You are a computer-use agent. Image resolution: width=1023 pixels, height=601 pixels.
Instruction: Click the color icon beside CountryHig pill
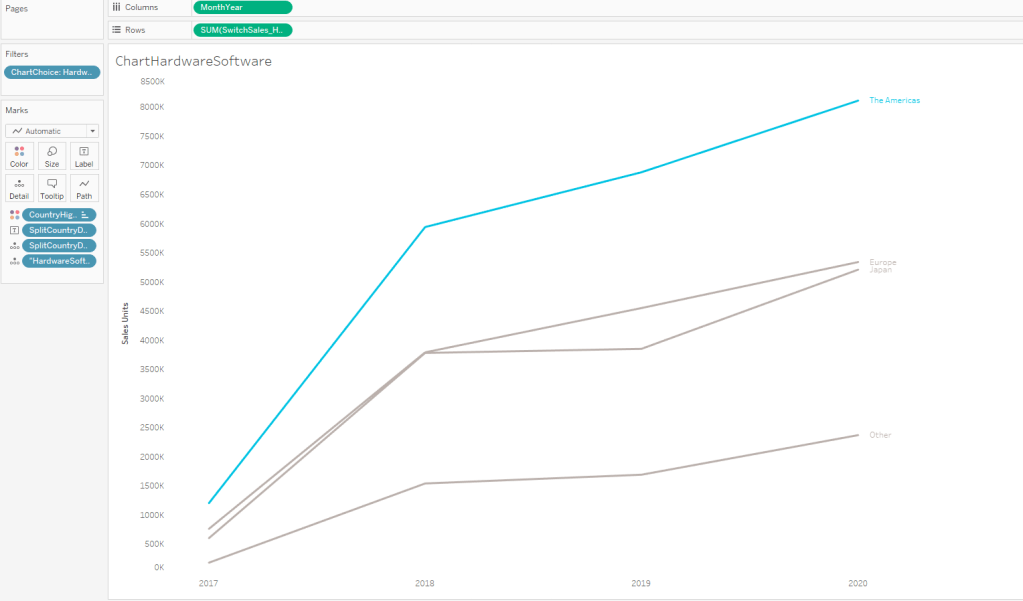pos(14,215)
